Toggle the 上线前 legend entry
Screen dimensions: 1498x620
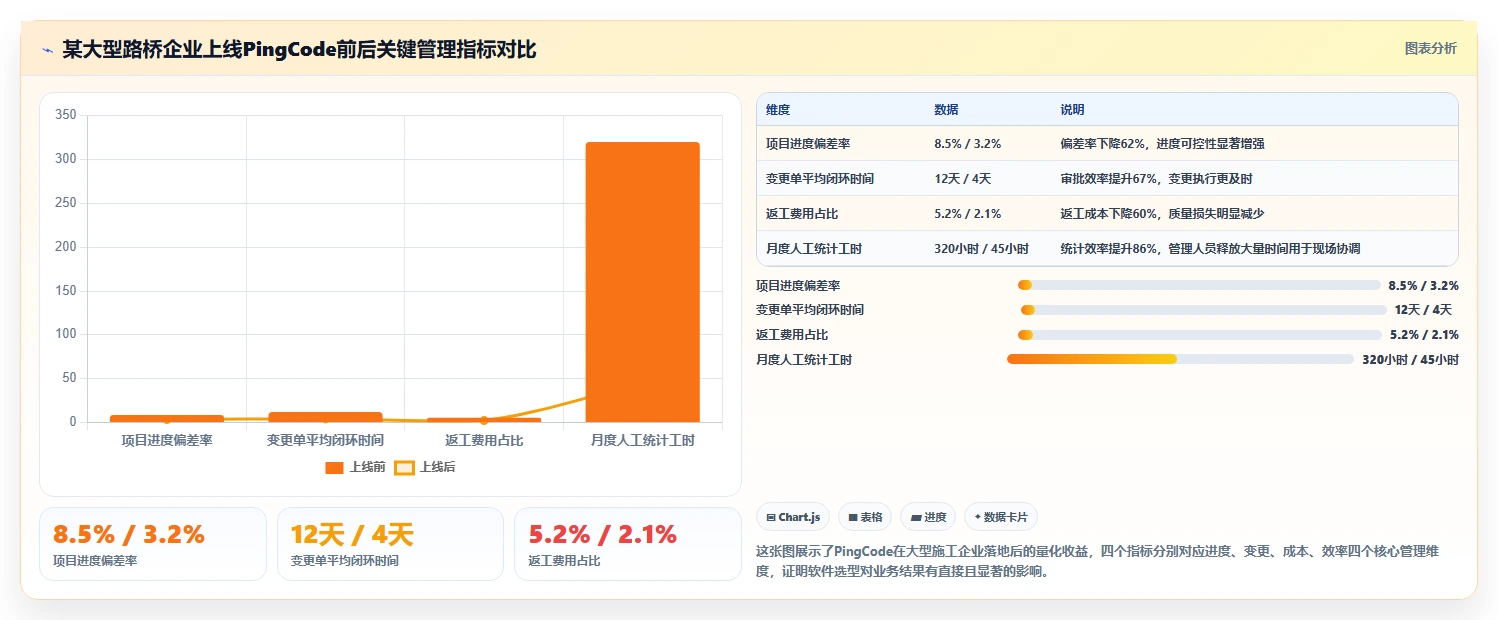tap(355, 467)
